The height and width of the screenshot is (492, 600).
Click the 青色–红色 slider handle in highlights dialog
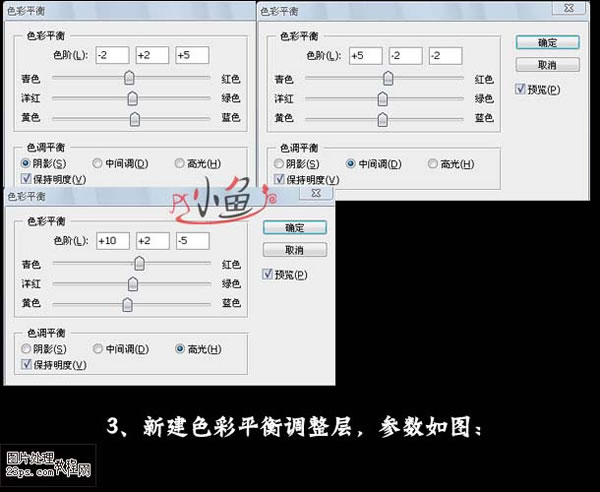(139, 263)
